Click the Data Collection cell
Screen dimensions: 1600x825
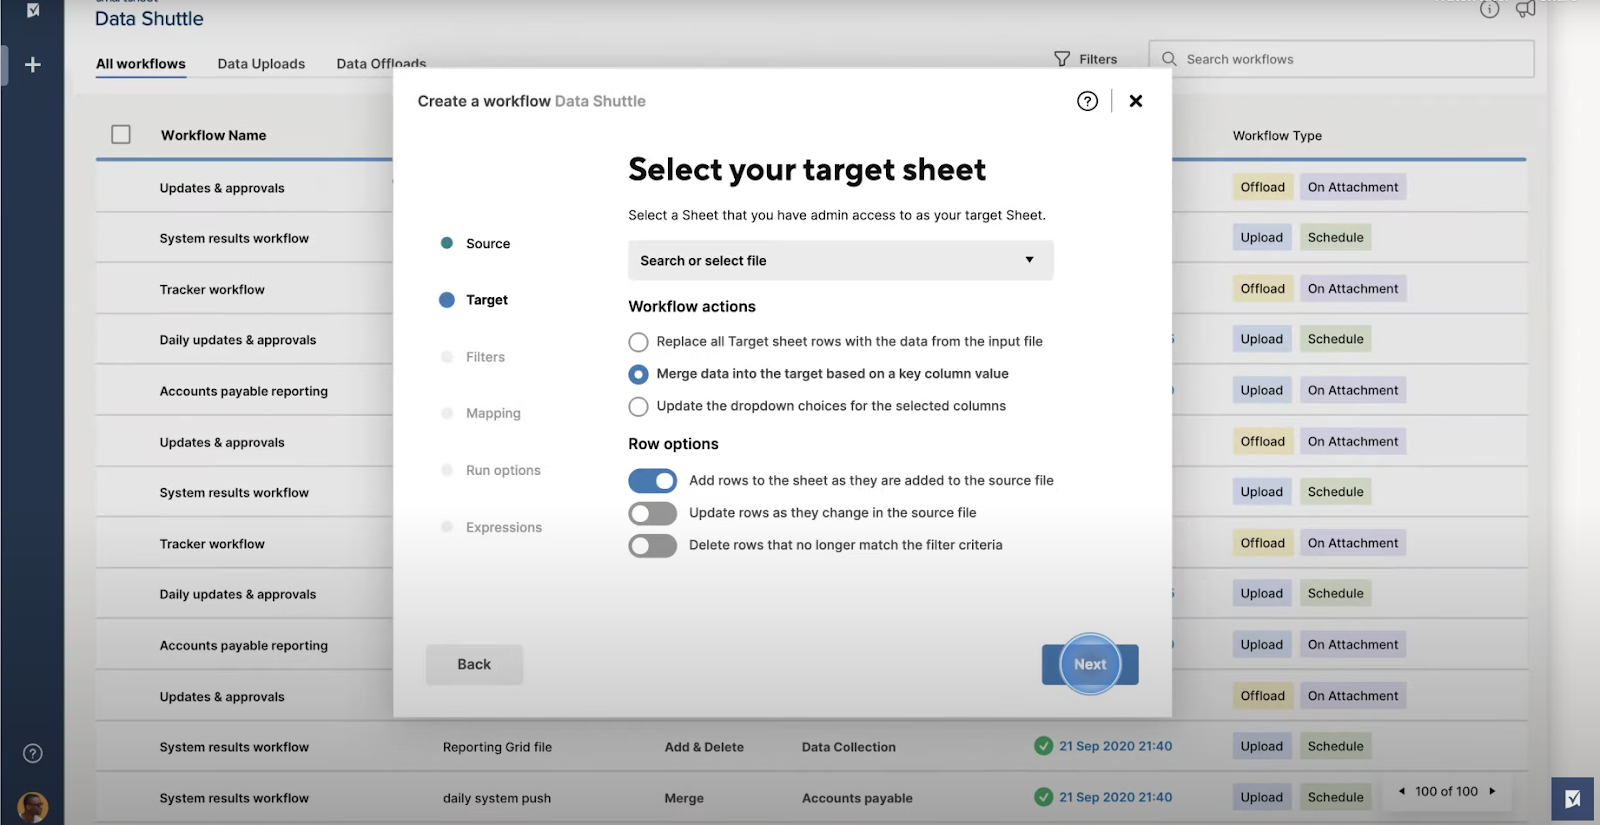849,747
